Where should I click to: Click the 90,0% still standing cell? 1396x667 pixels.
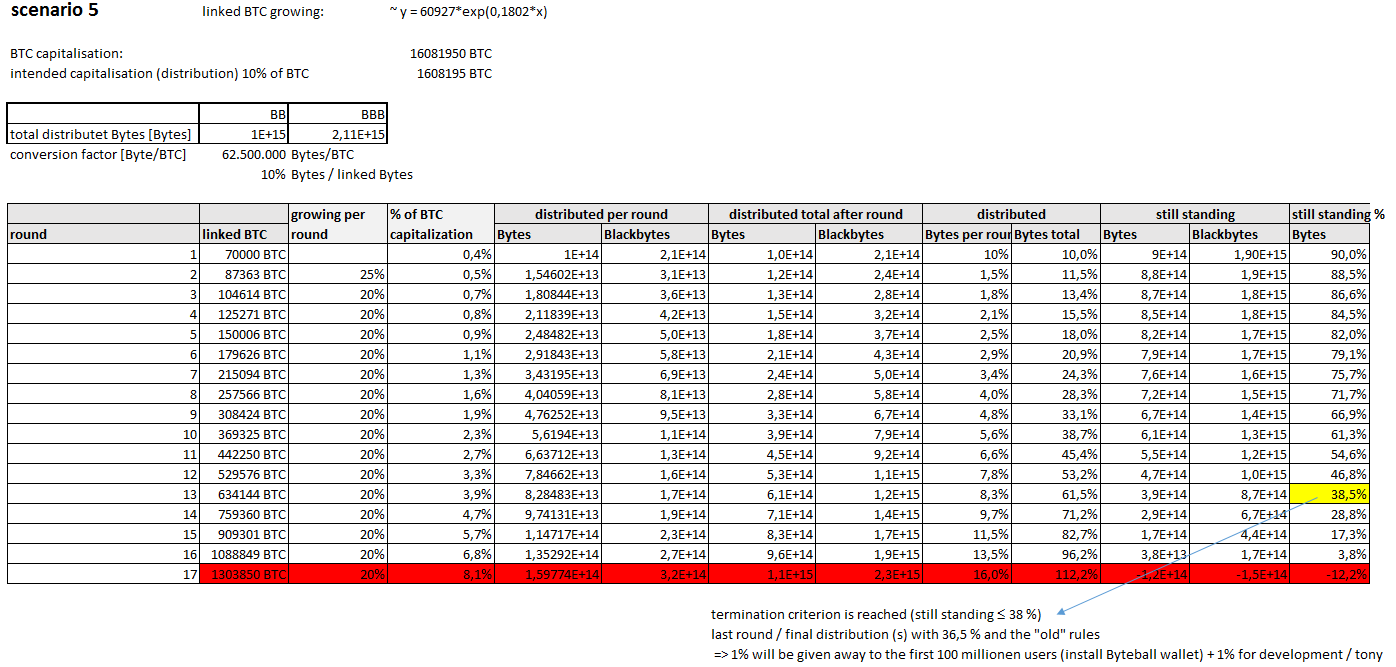[1329, 254]
